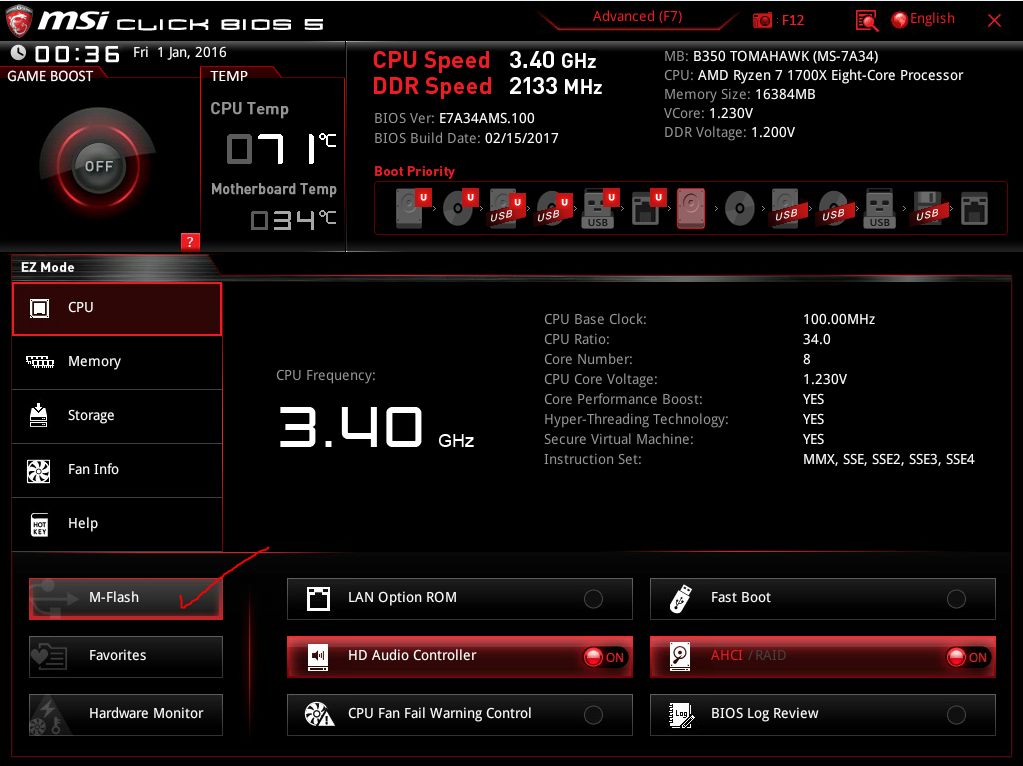1023x766 pixels.
Task: Open the M-Flash utility
Action: click(x=126, y=598)
